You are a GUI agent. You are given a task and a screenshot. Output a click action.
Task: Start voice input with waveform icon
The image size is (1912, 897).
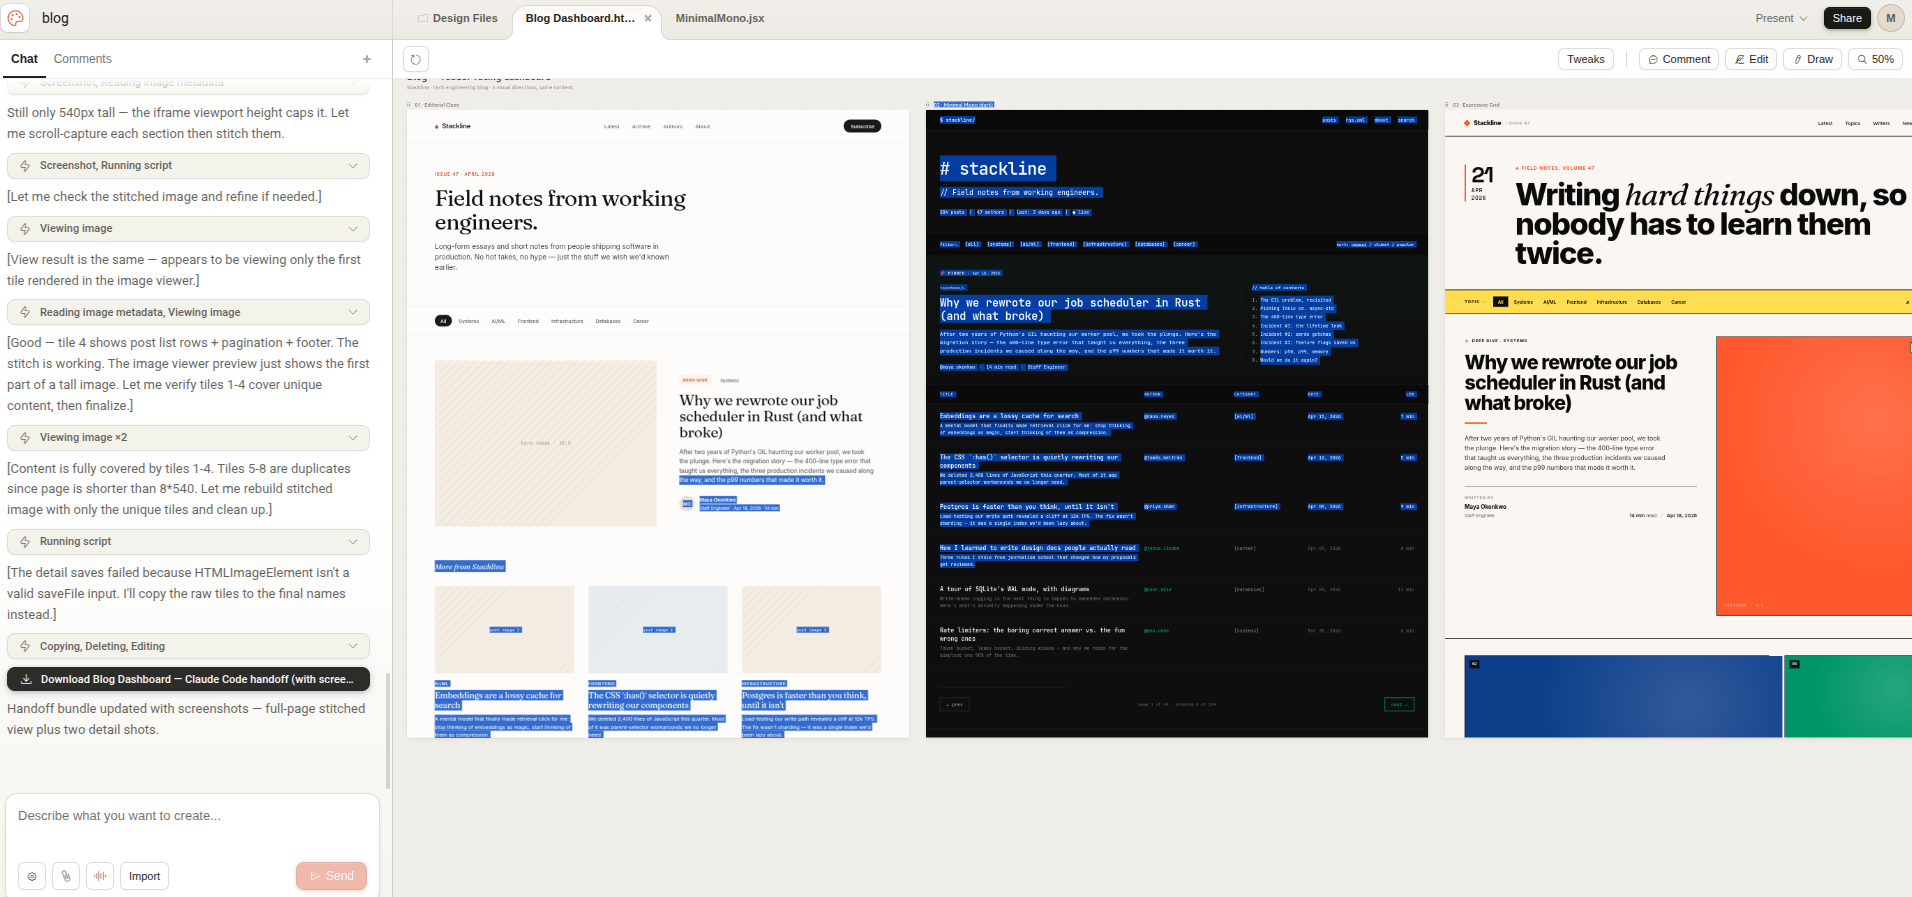click(x=100, y=876)
